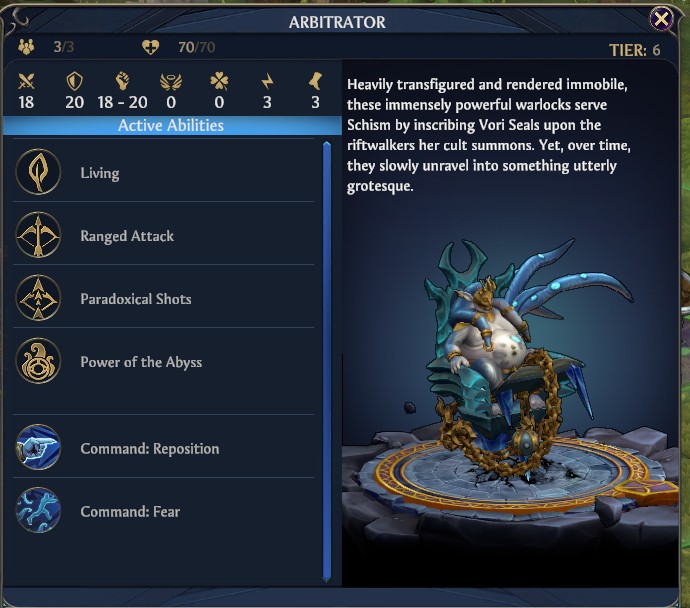Screen dimensions: 690x608
Task: Click the Living ability leaf icon
Action: coord(38,172)
